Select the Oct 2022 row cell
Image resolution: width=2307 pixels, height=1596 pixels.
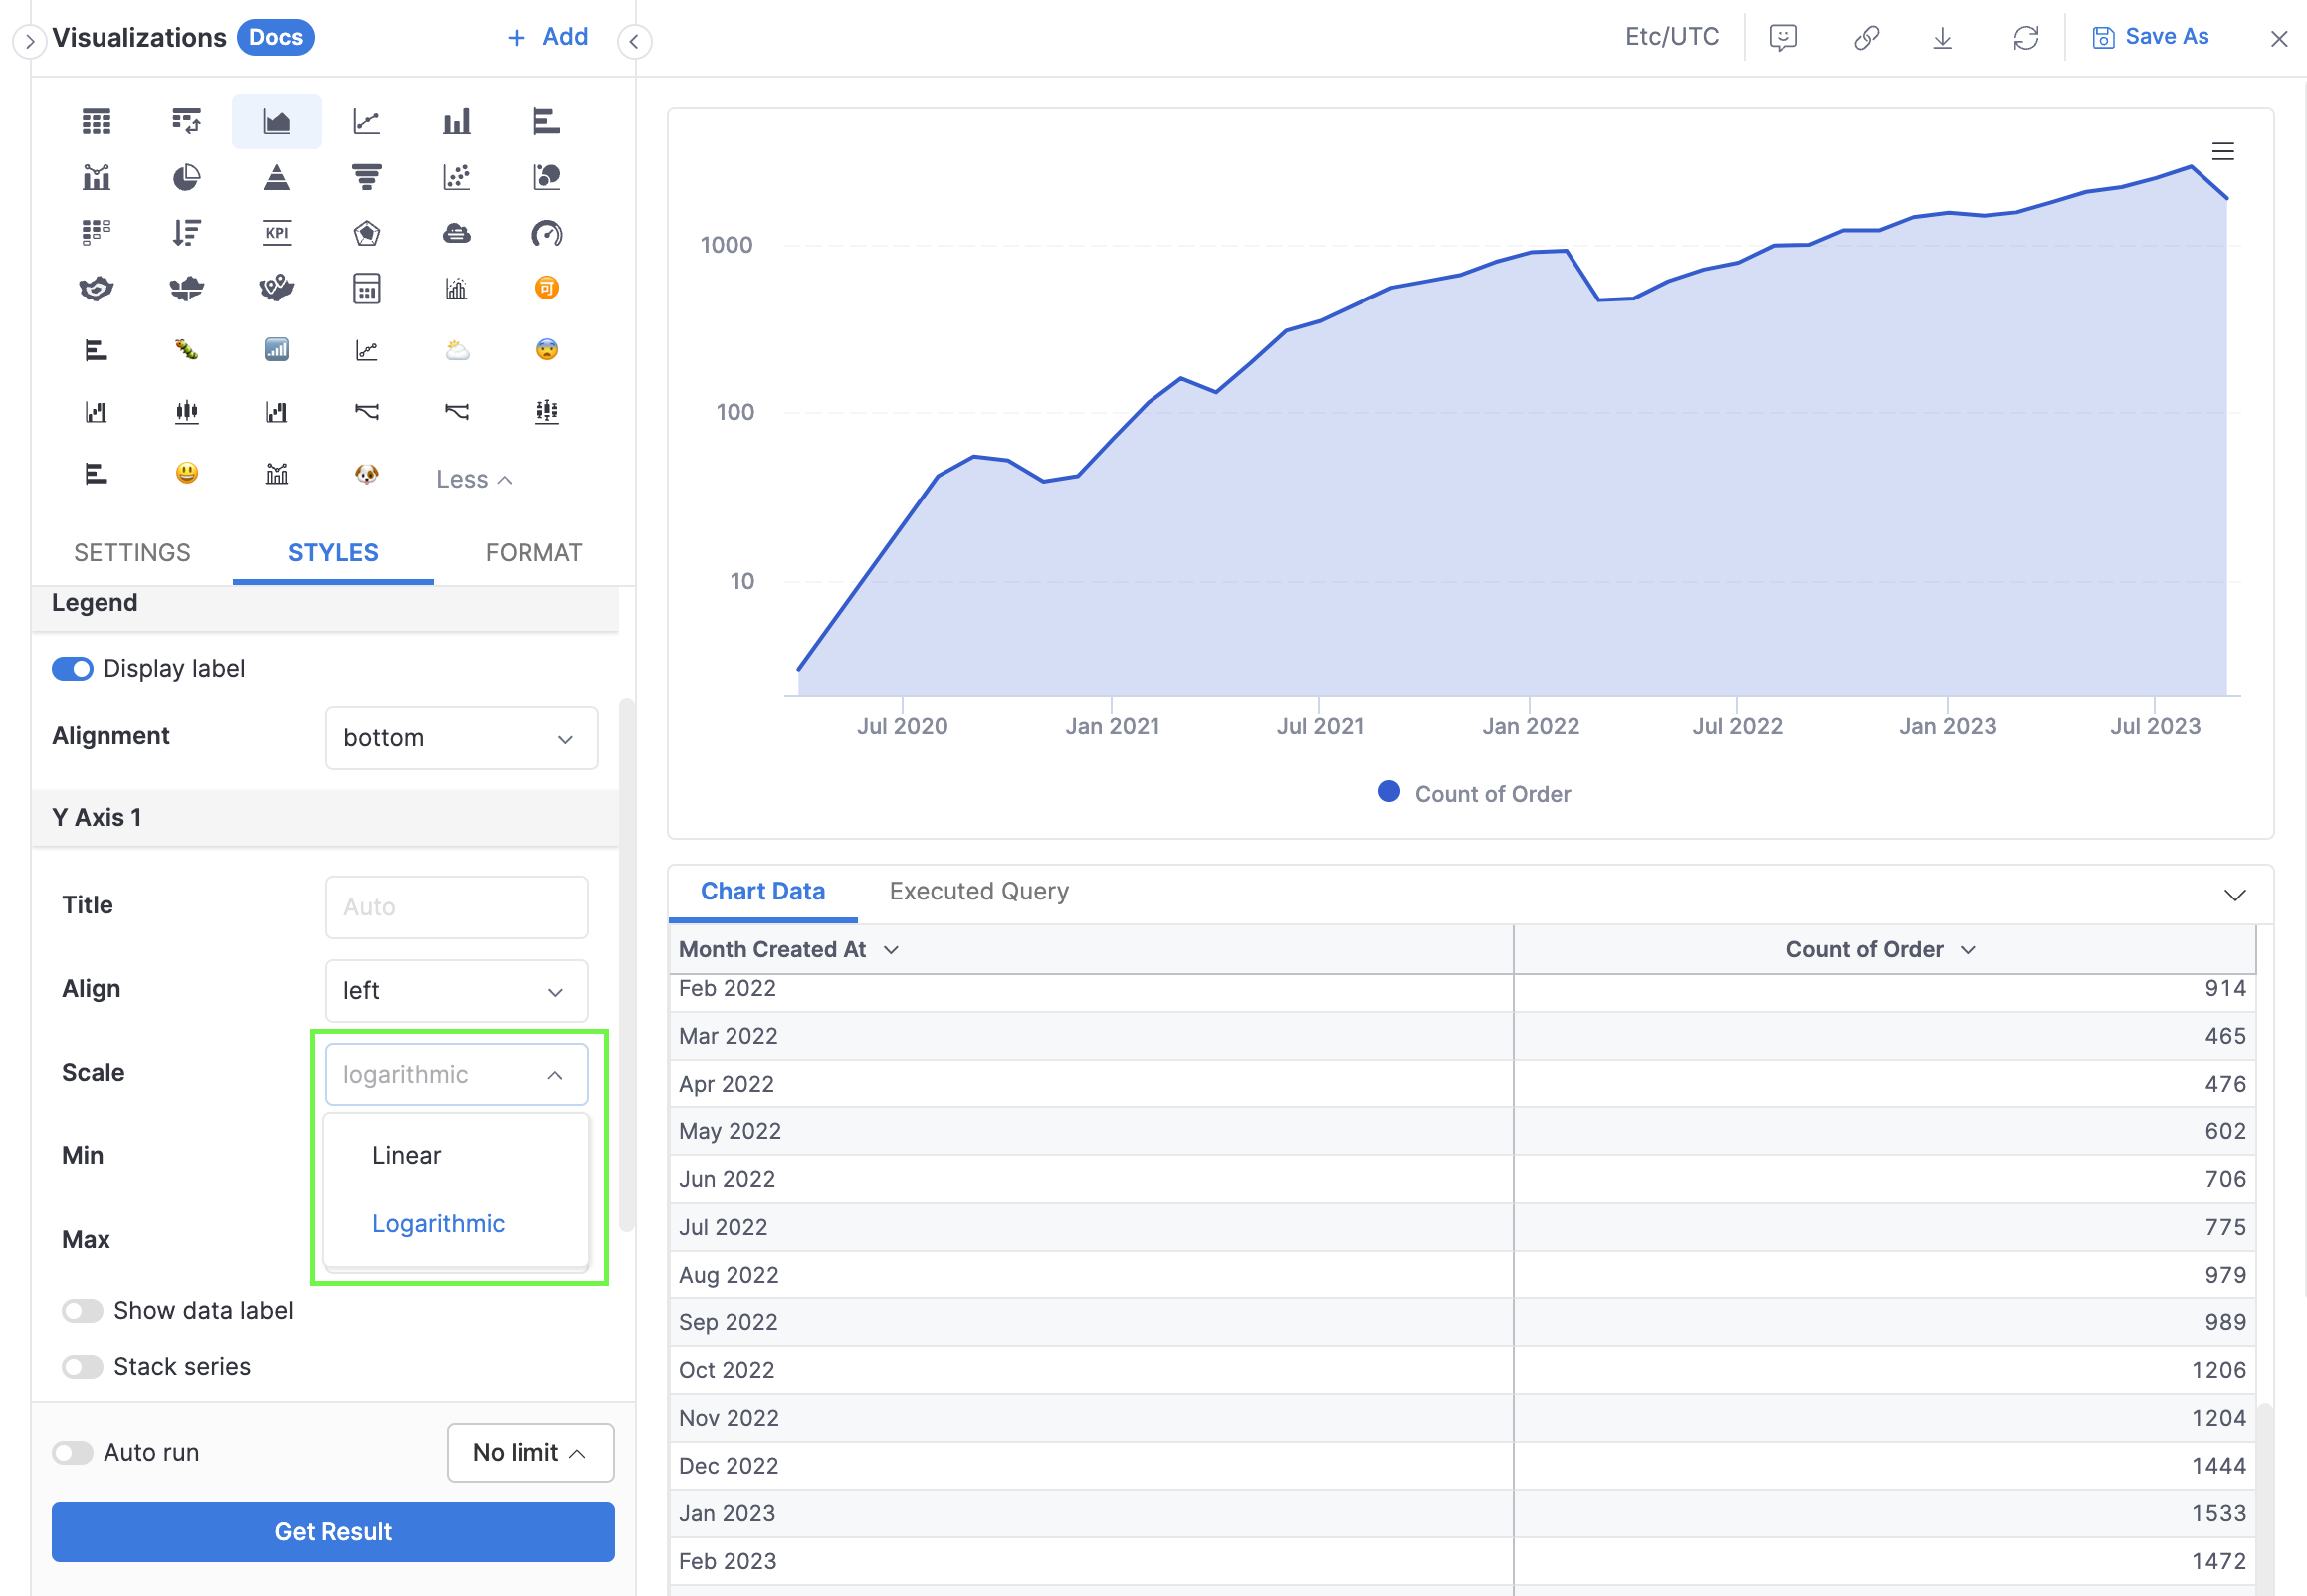tap(1090, 1370)
